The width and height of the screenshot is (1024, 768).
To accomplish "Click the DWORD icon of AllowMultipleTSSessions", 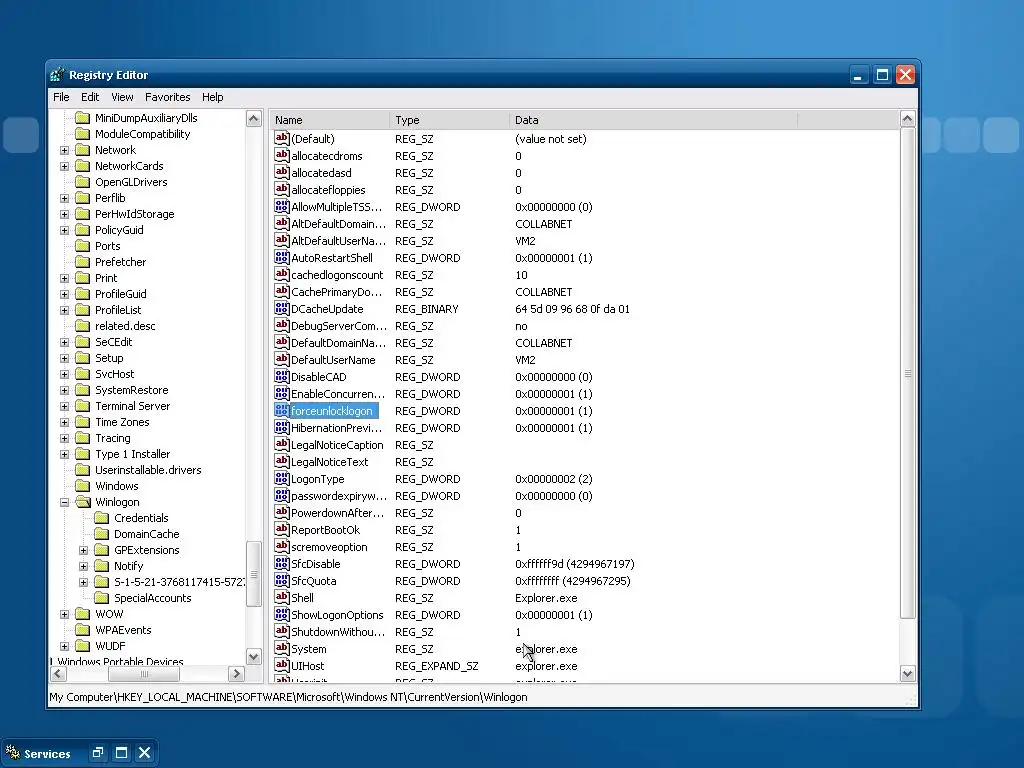I will [x=281, y=206].
